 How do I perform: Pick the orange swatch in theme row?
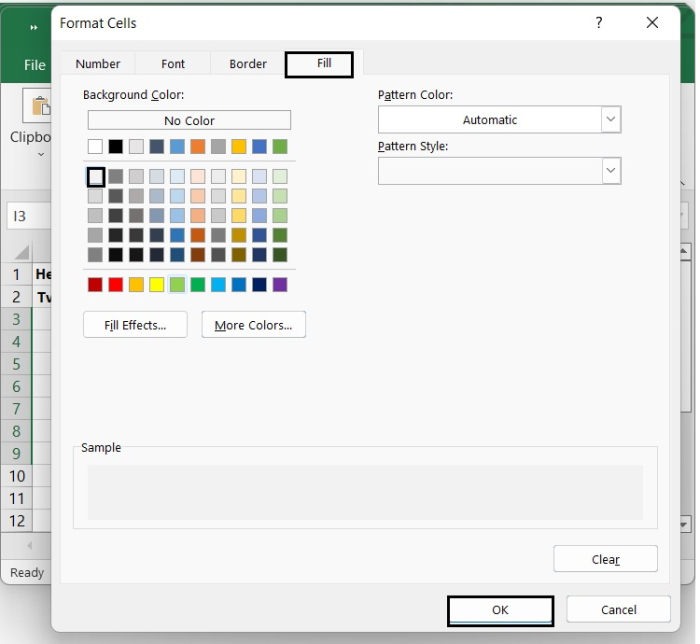pos(198,146)
